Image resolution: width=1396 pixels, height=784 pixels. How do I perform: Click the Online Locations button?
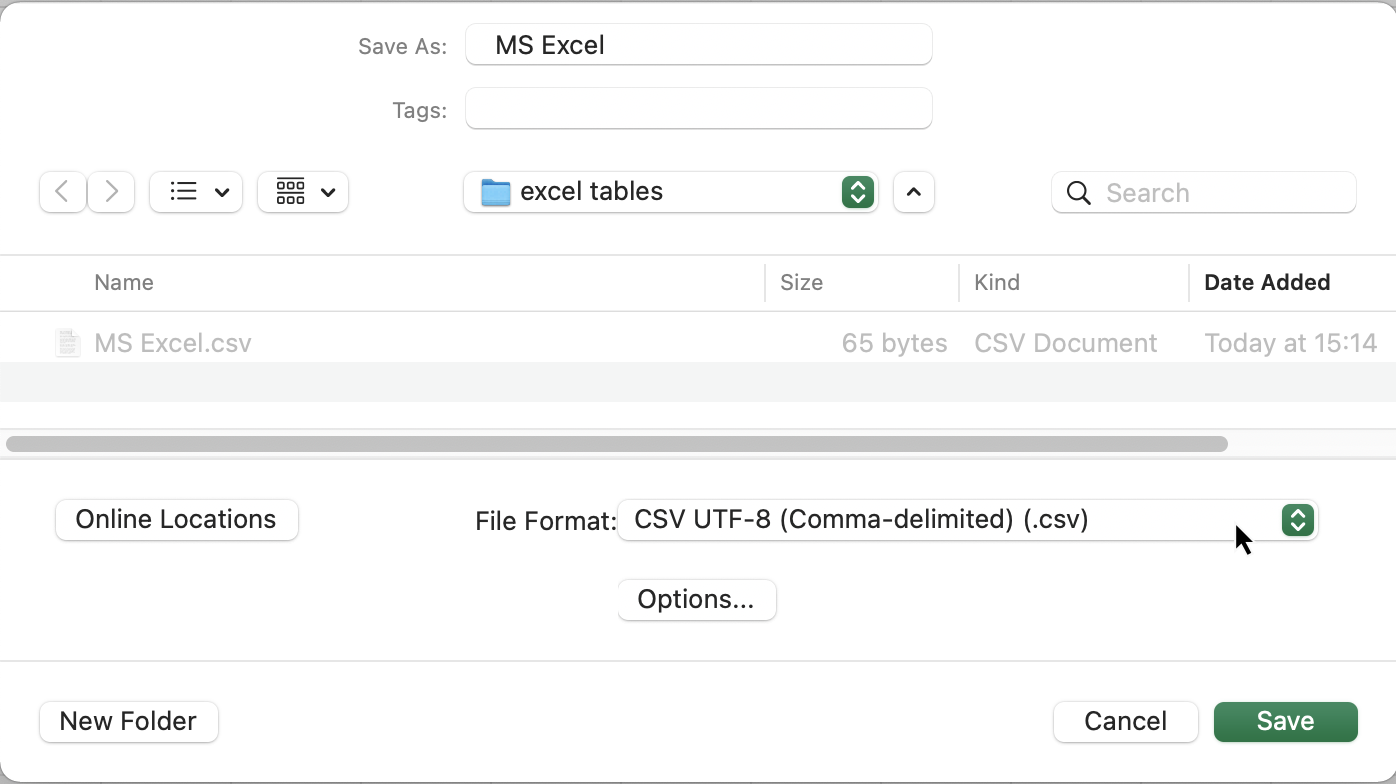(x=176, y=519)
